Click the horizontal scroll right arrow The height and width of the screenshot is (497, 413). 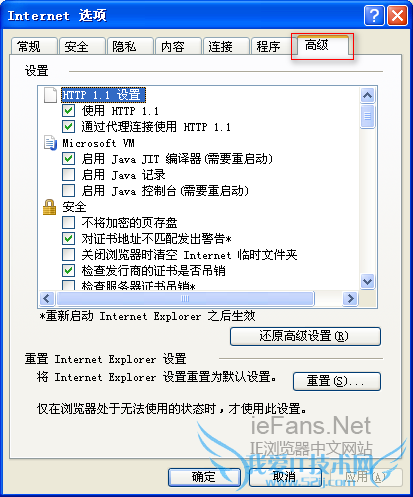point(350,298)
